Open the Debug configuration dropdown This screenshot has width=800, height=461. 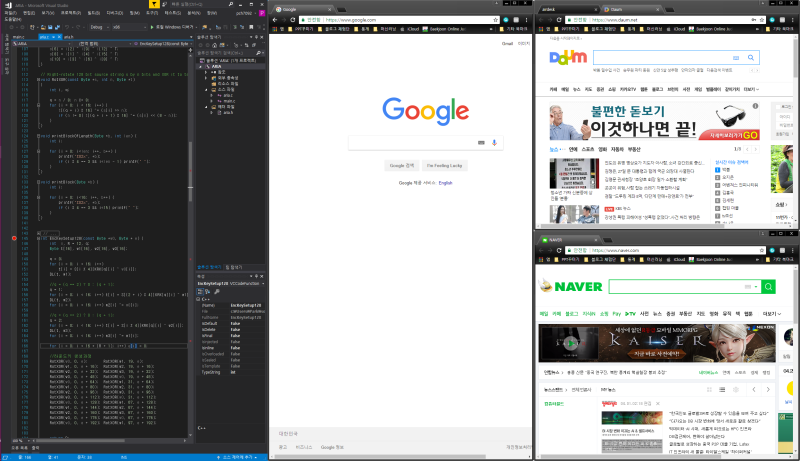click(x=99, y=27)
